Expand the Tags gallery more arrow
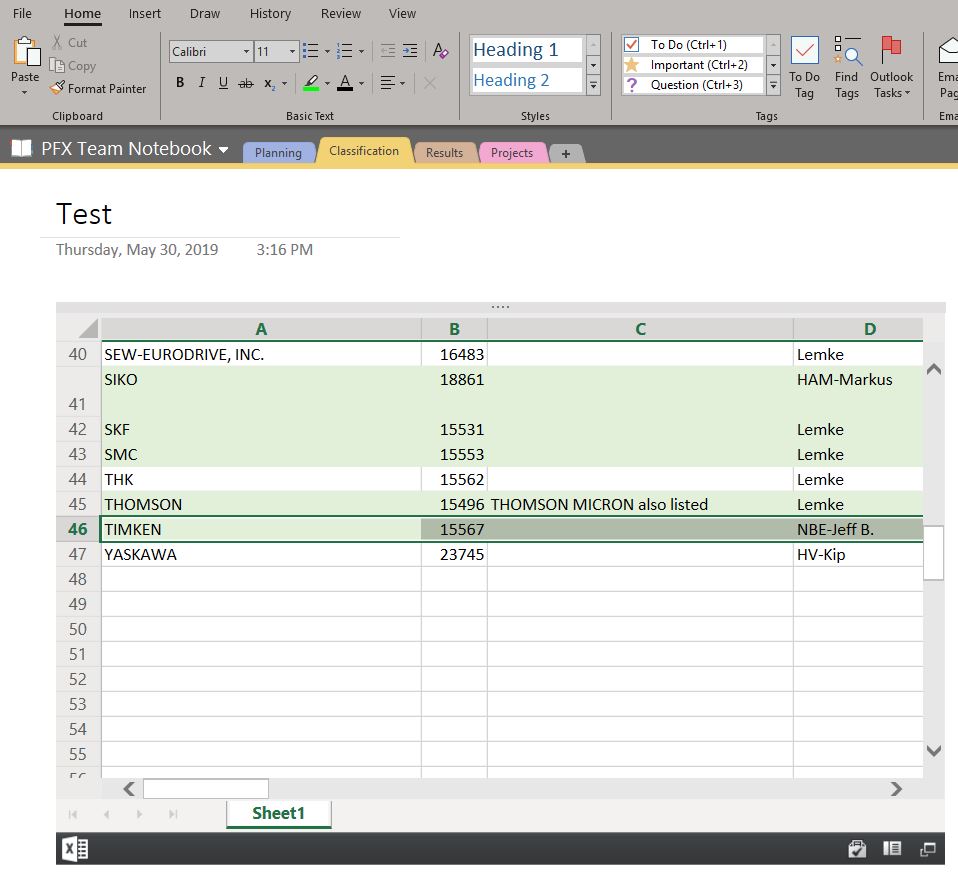 pyautogui.click(x=773, y=86)
